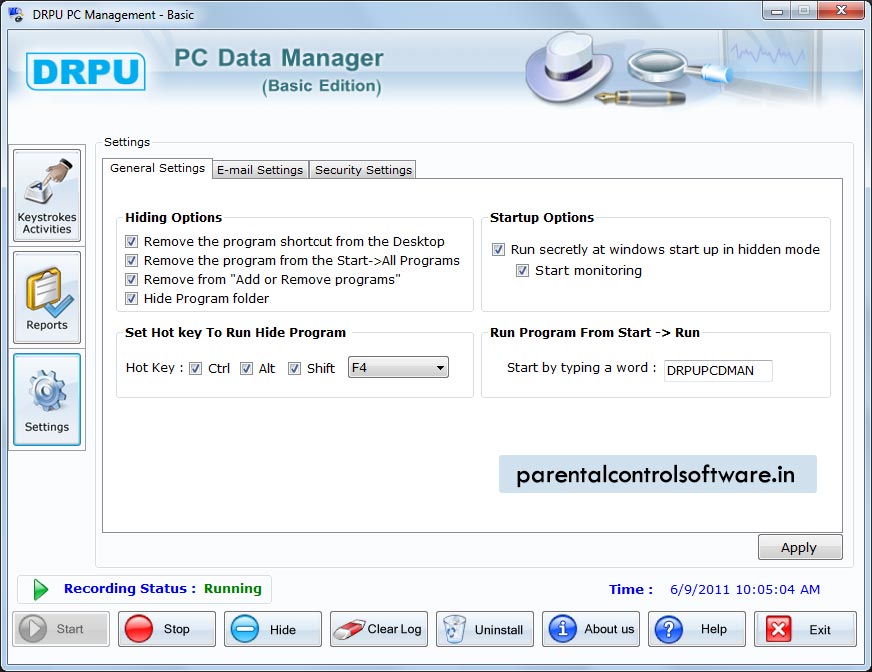Exit the application via Exit button

tap(805, 629)
